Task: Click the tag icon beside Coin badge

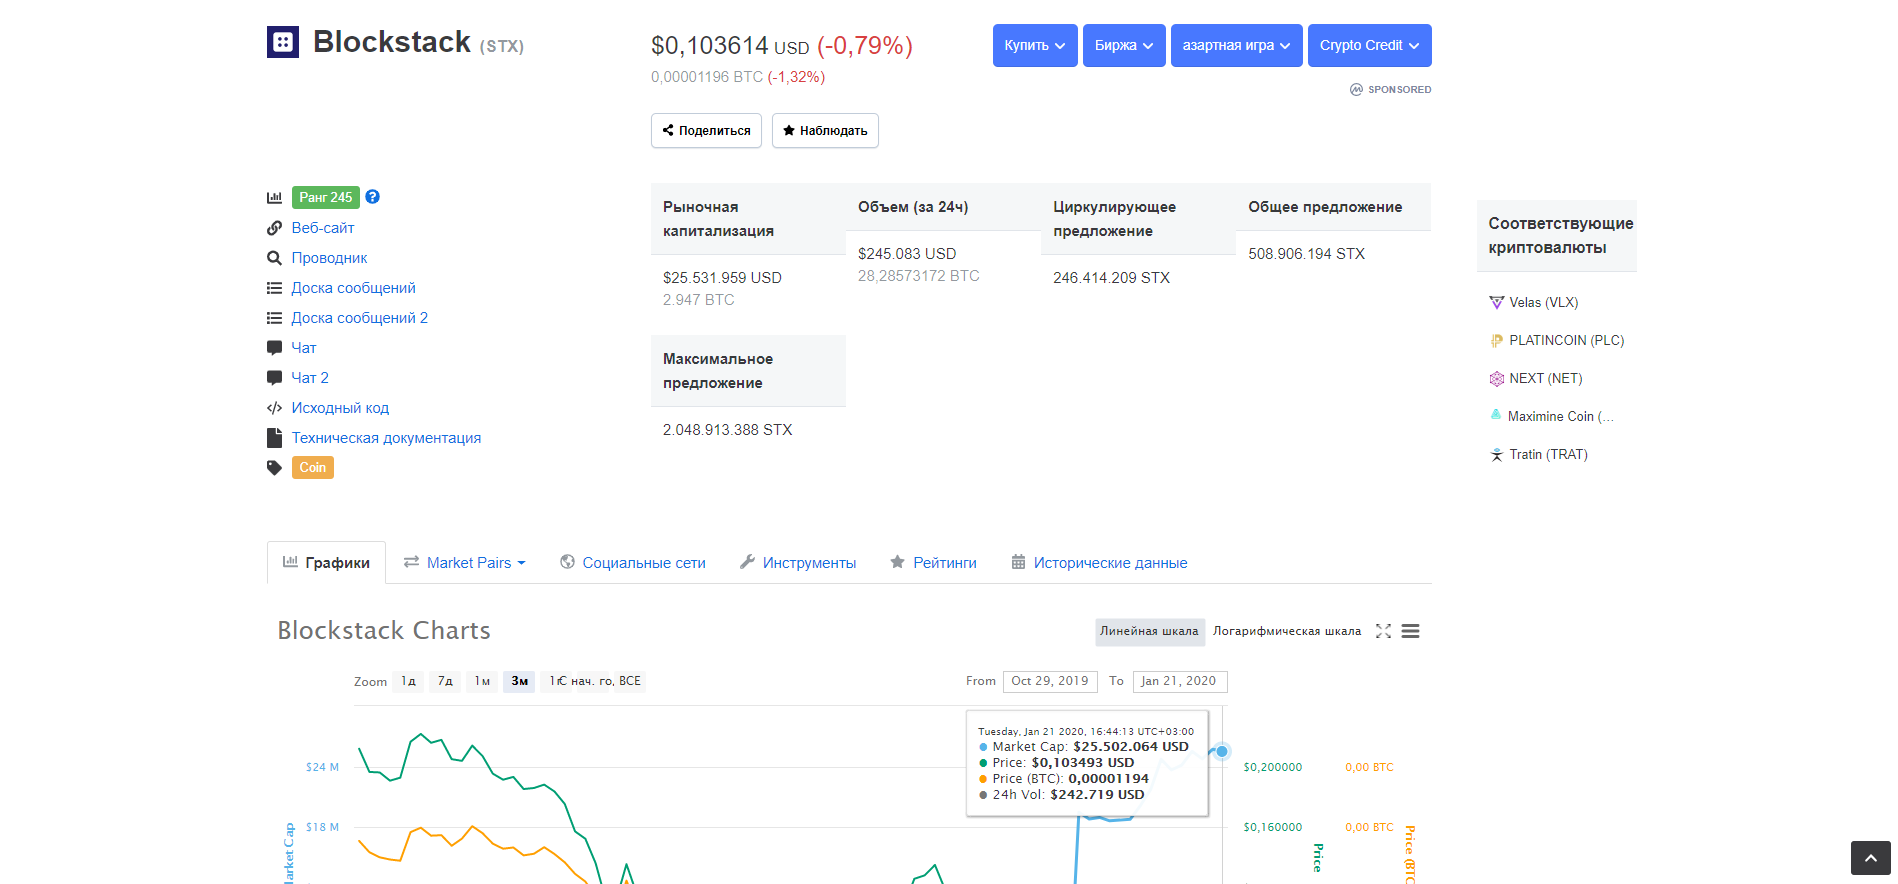Action: coord(274,467)
